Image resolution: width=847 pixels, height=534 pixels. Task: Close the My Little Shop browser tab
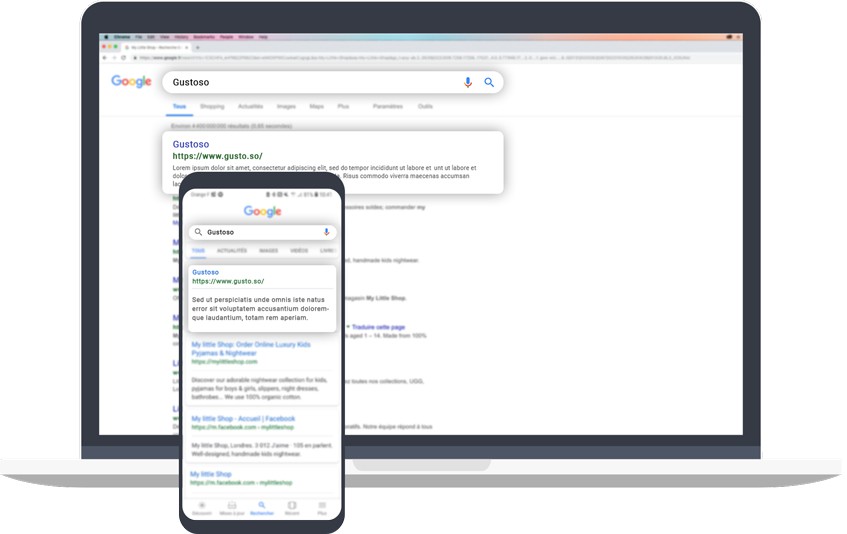(x=186, y=48)
